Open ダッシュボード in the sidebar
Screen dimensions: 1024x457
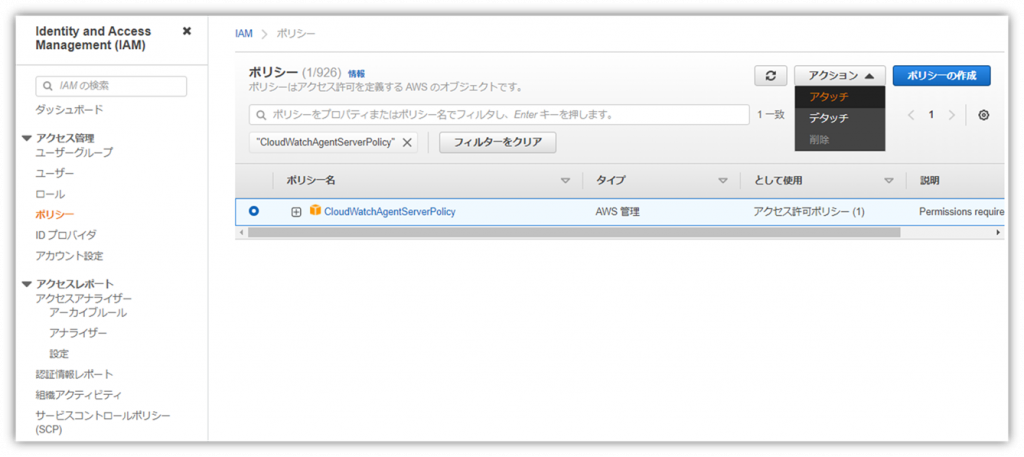tap(69, 110)
